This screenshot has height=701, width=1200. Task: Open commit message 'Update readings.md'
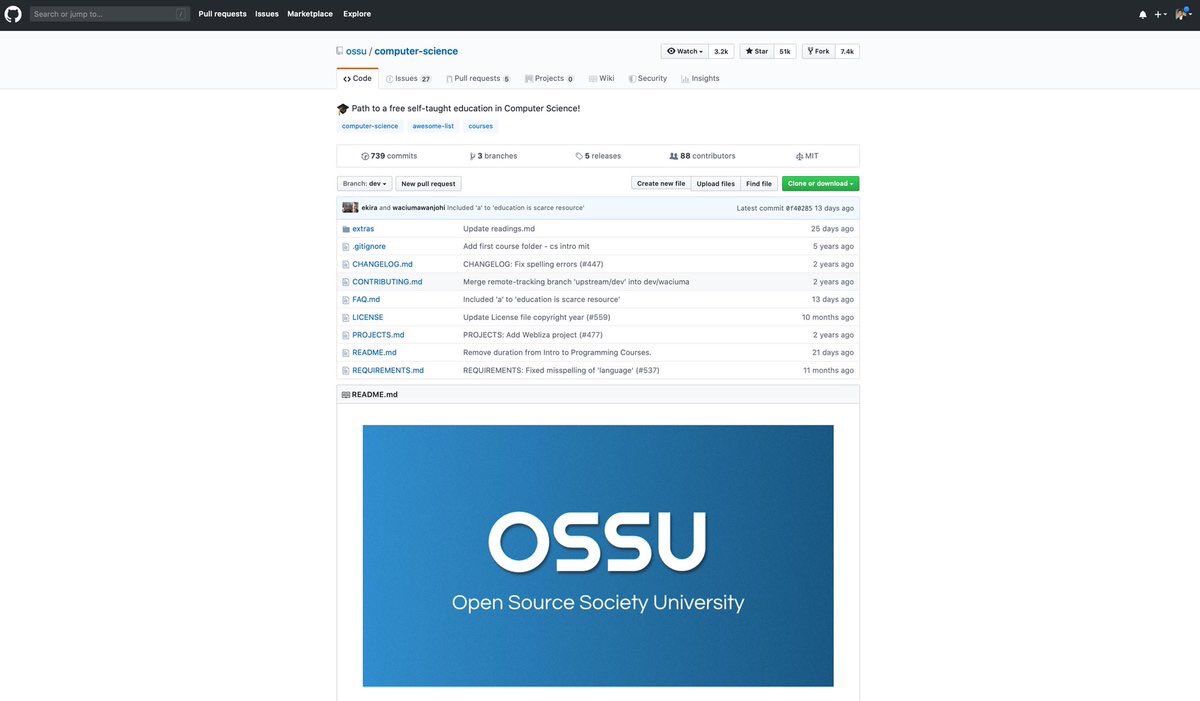(499, 229)
